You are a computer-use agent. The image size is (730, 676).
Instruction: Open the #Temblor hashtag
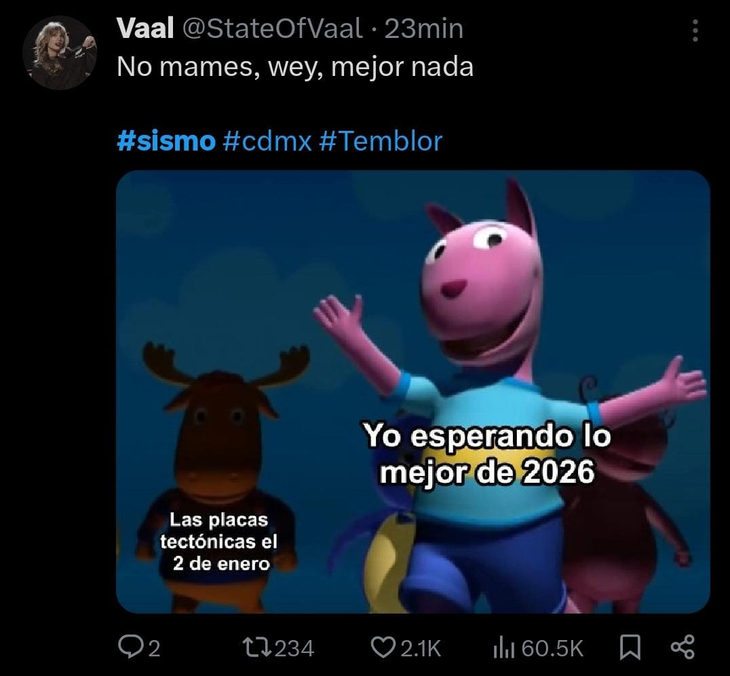(x=381, y=141)
